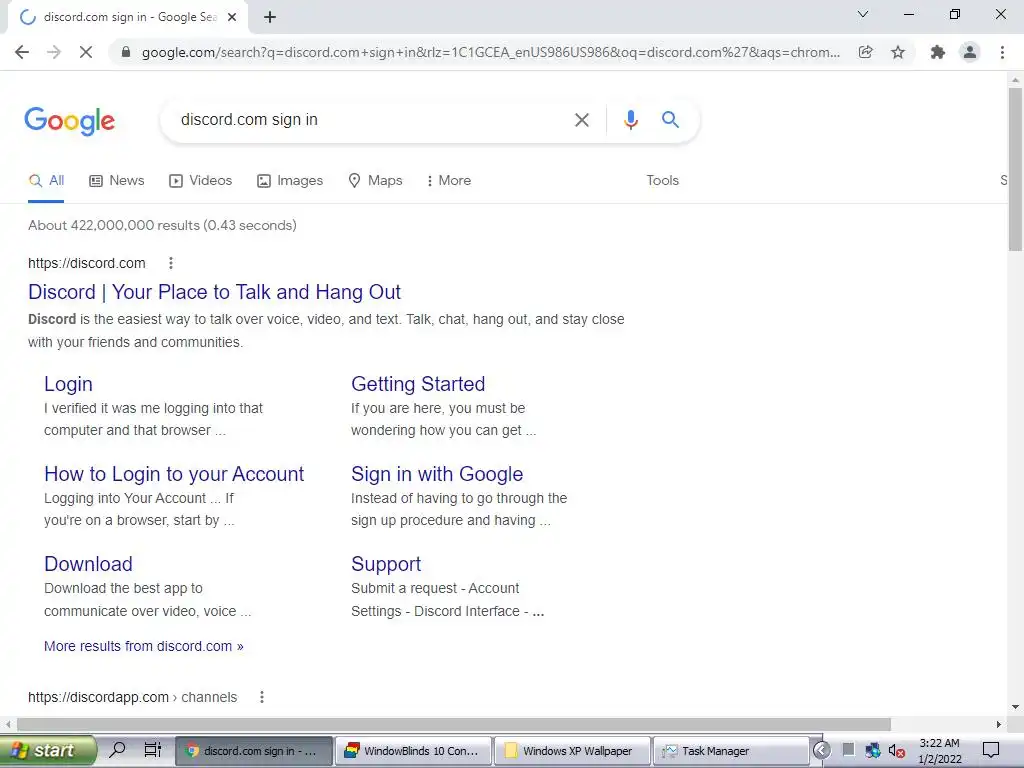Viewport: 1024px width, 768px height.
Task: Click the forward navigation arrow
Action: [x=54, y=52]
